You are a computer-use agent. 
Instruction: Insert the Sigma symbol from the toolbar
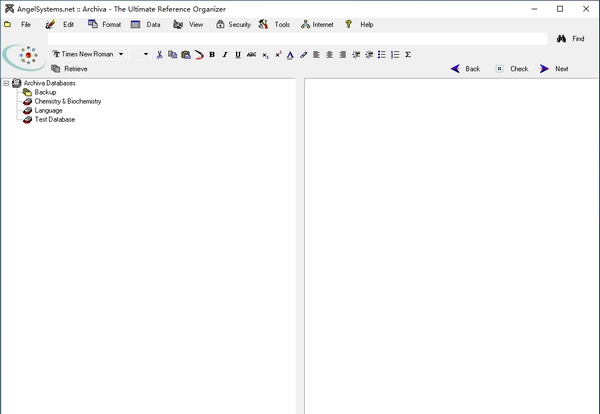[x=408, y=55]
